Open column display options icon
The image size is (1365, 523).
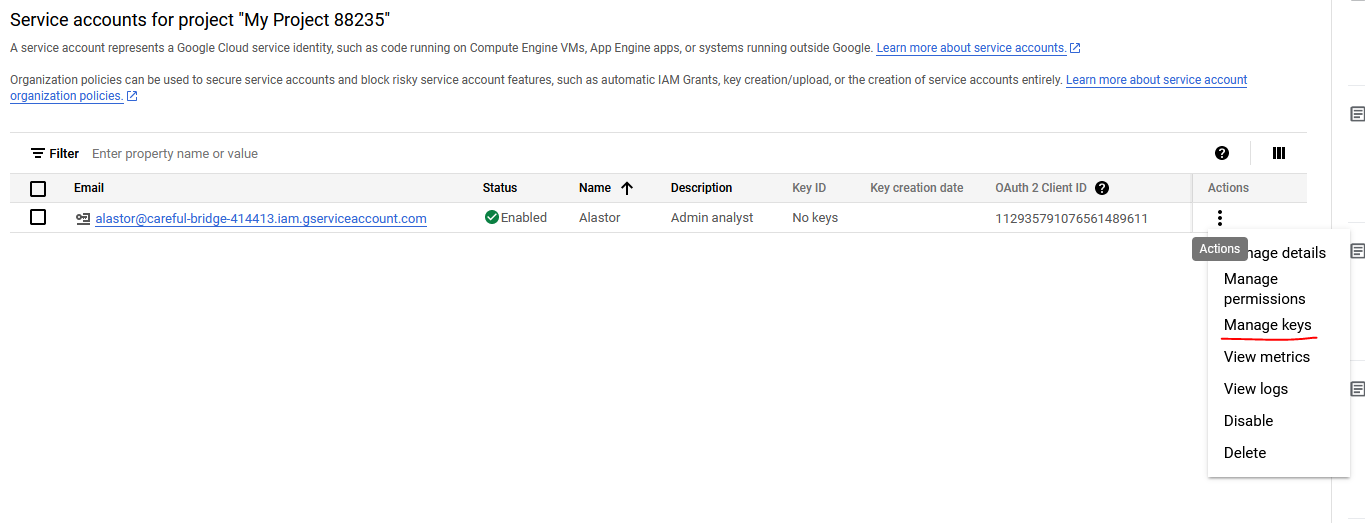[1278, 153]
